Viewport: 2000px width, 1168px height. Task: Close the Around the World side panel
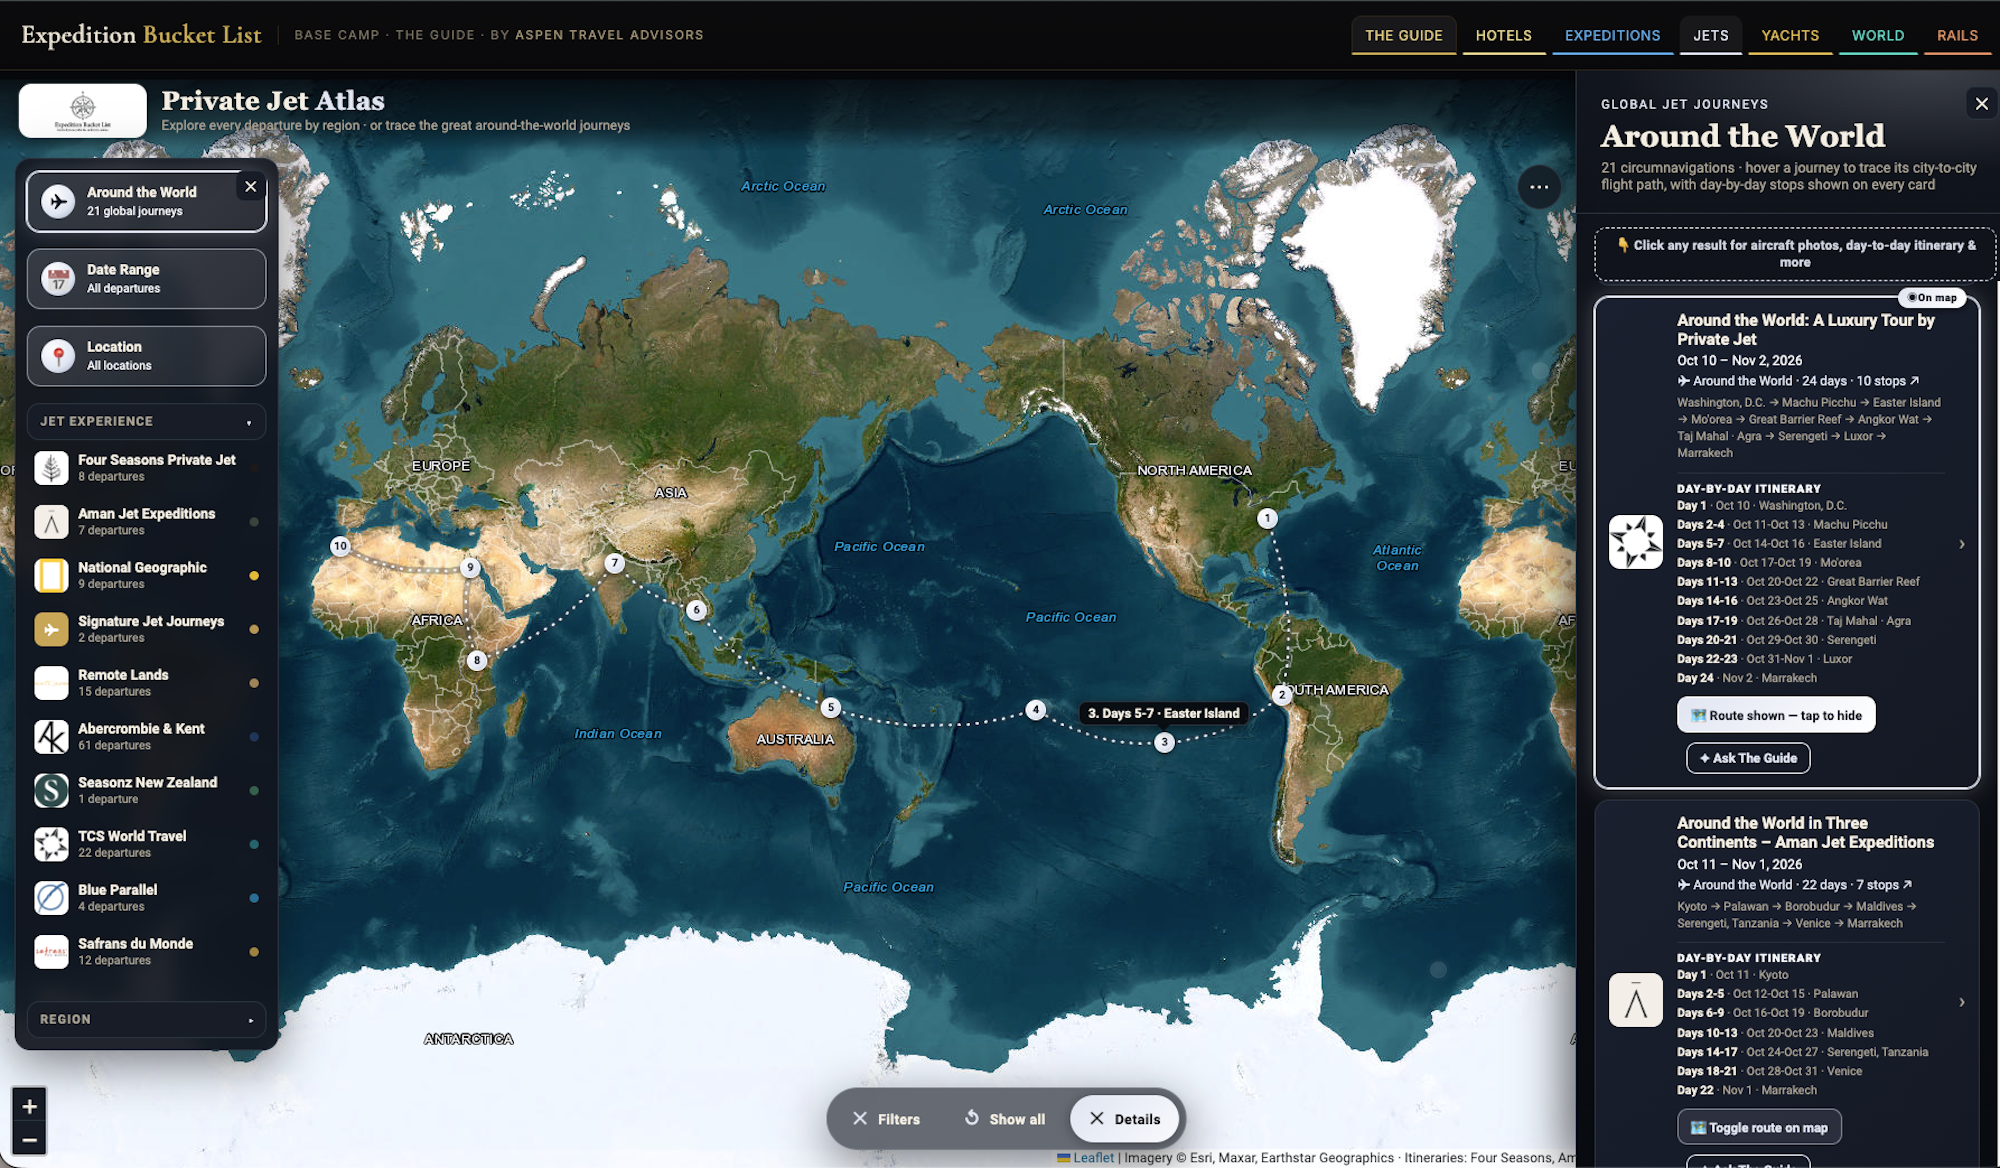click(1981, 104)
